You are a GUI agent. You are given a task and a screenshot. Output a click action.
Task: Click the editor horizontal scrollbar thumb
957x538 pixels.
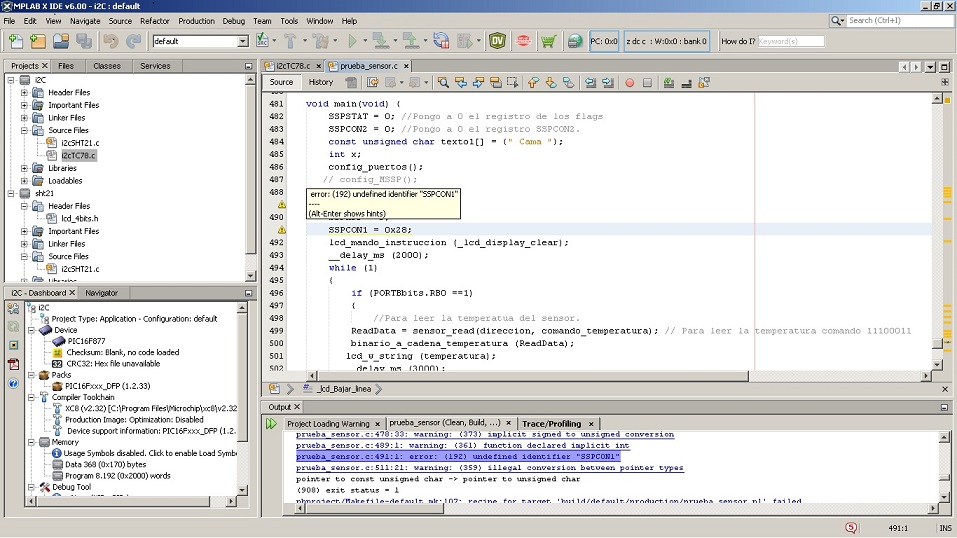(x=532, y=376)
